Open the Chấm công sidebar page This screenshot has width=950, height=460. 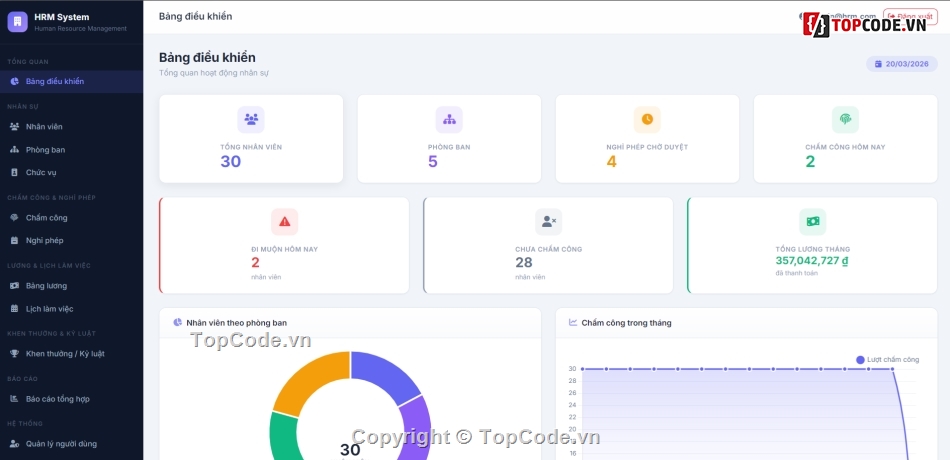pyautogui.click(x=71, y=218)
